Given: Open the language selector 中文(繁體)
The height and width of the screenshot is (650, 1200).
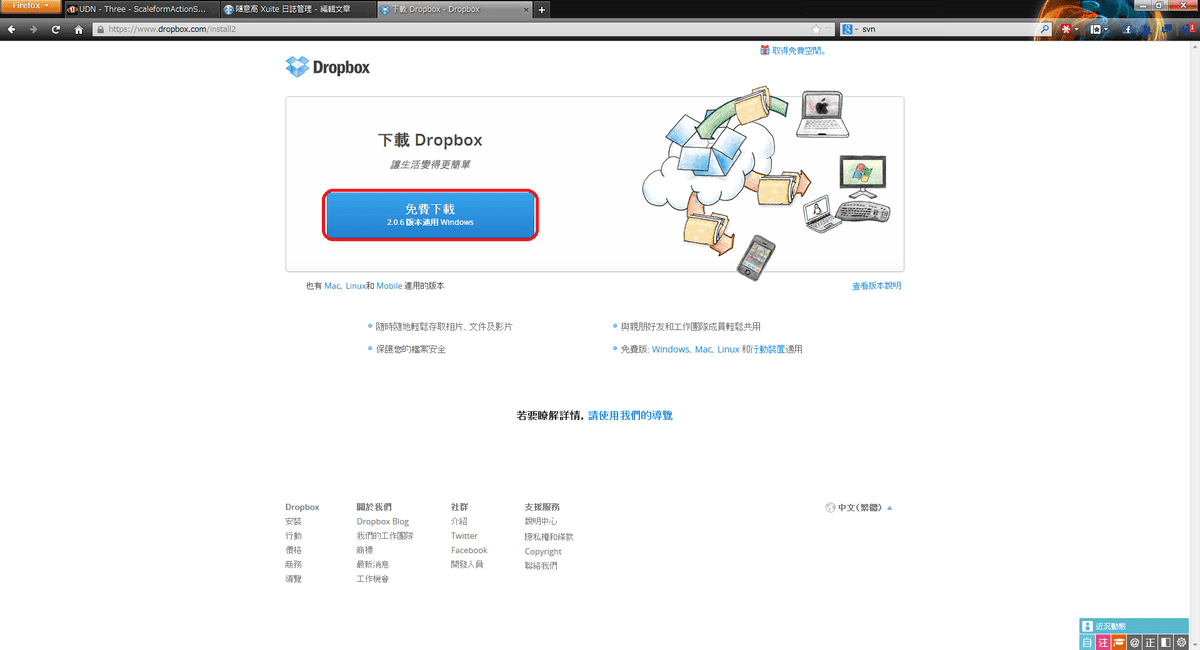Looking at the screenshot, I should pyautogui.click(x=859, y=508).
